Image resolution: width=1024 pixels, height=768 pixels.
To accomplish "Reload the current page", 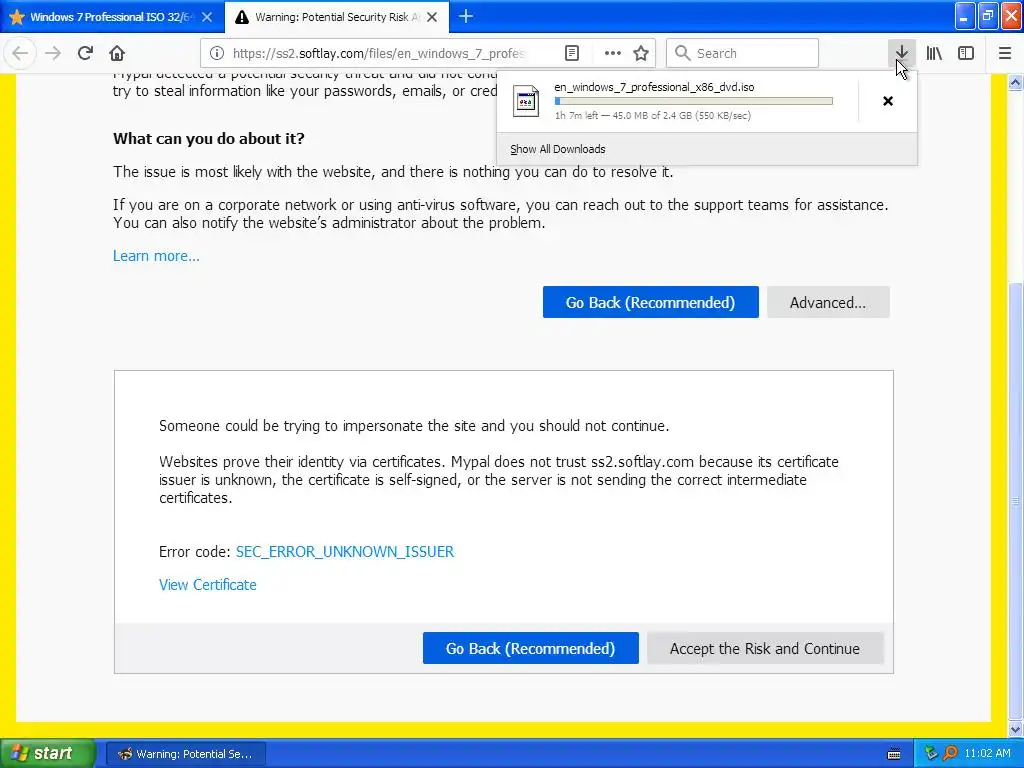I will [85, 53].
